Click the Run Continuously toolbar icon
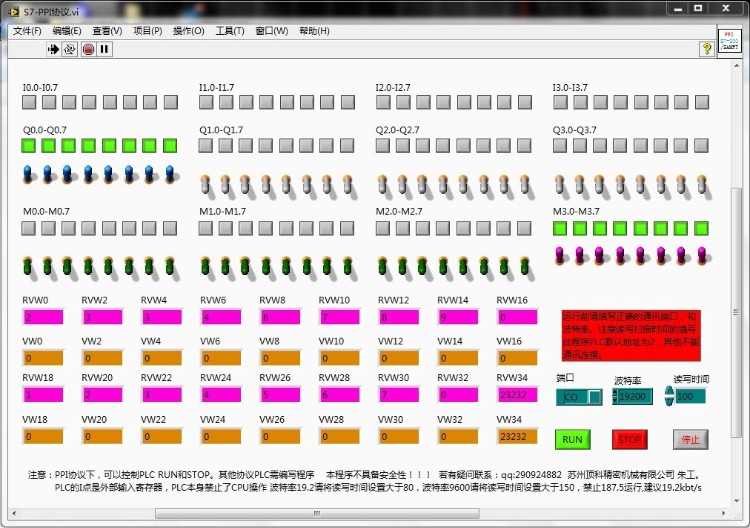This screenshot has width=750, height=528. point(70,48)
